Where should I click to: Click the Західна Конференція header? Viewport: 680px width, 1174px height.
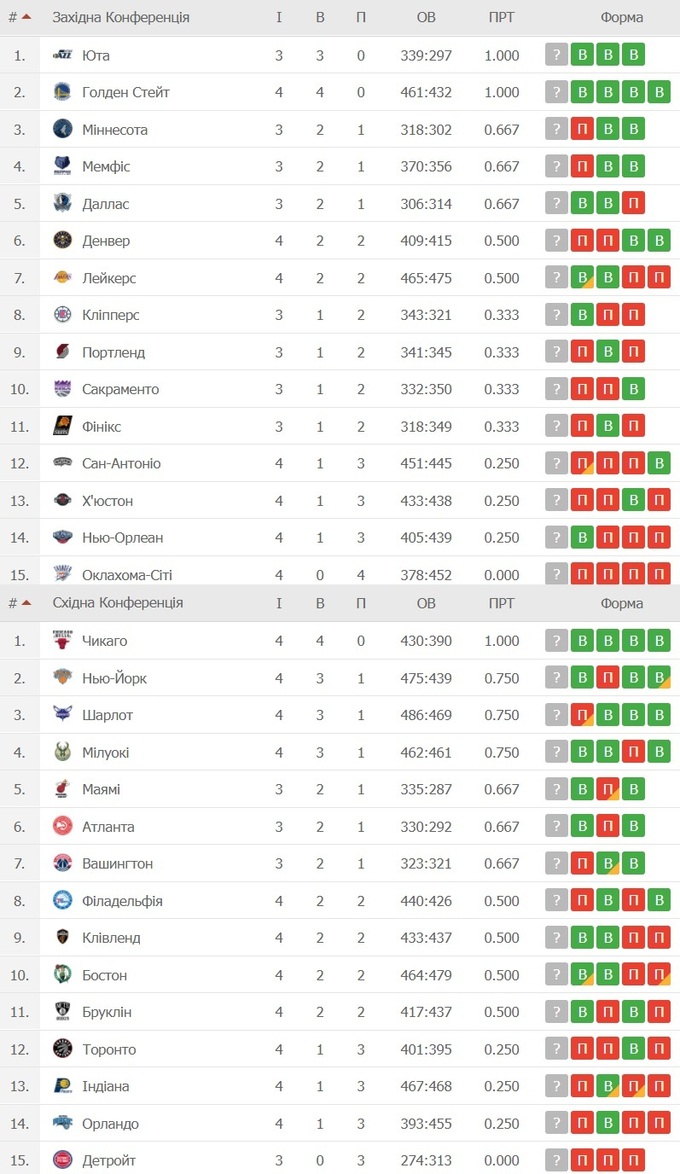(120, 17)
